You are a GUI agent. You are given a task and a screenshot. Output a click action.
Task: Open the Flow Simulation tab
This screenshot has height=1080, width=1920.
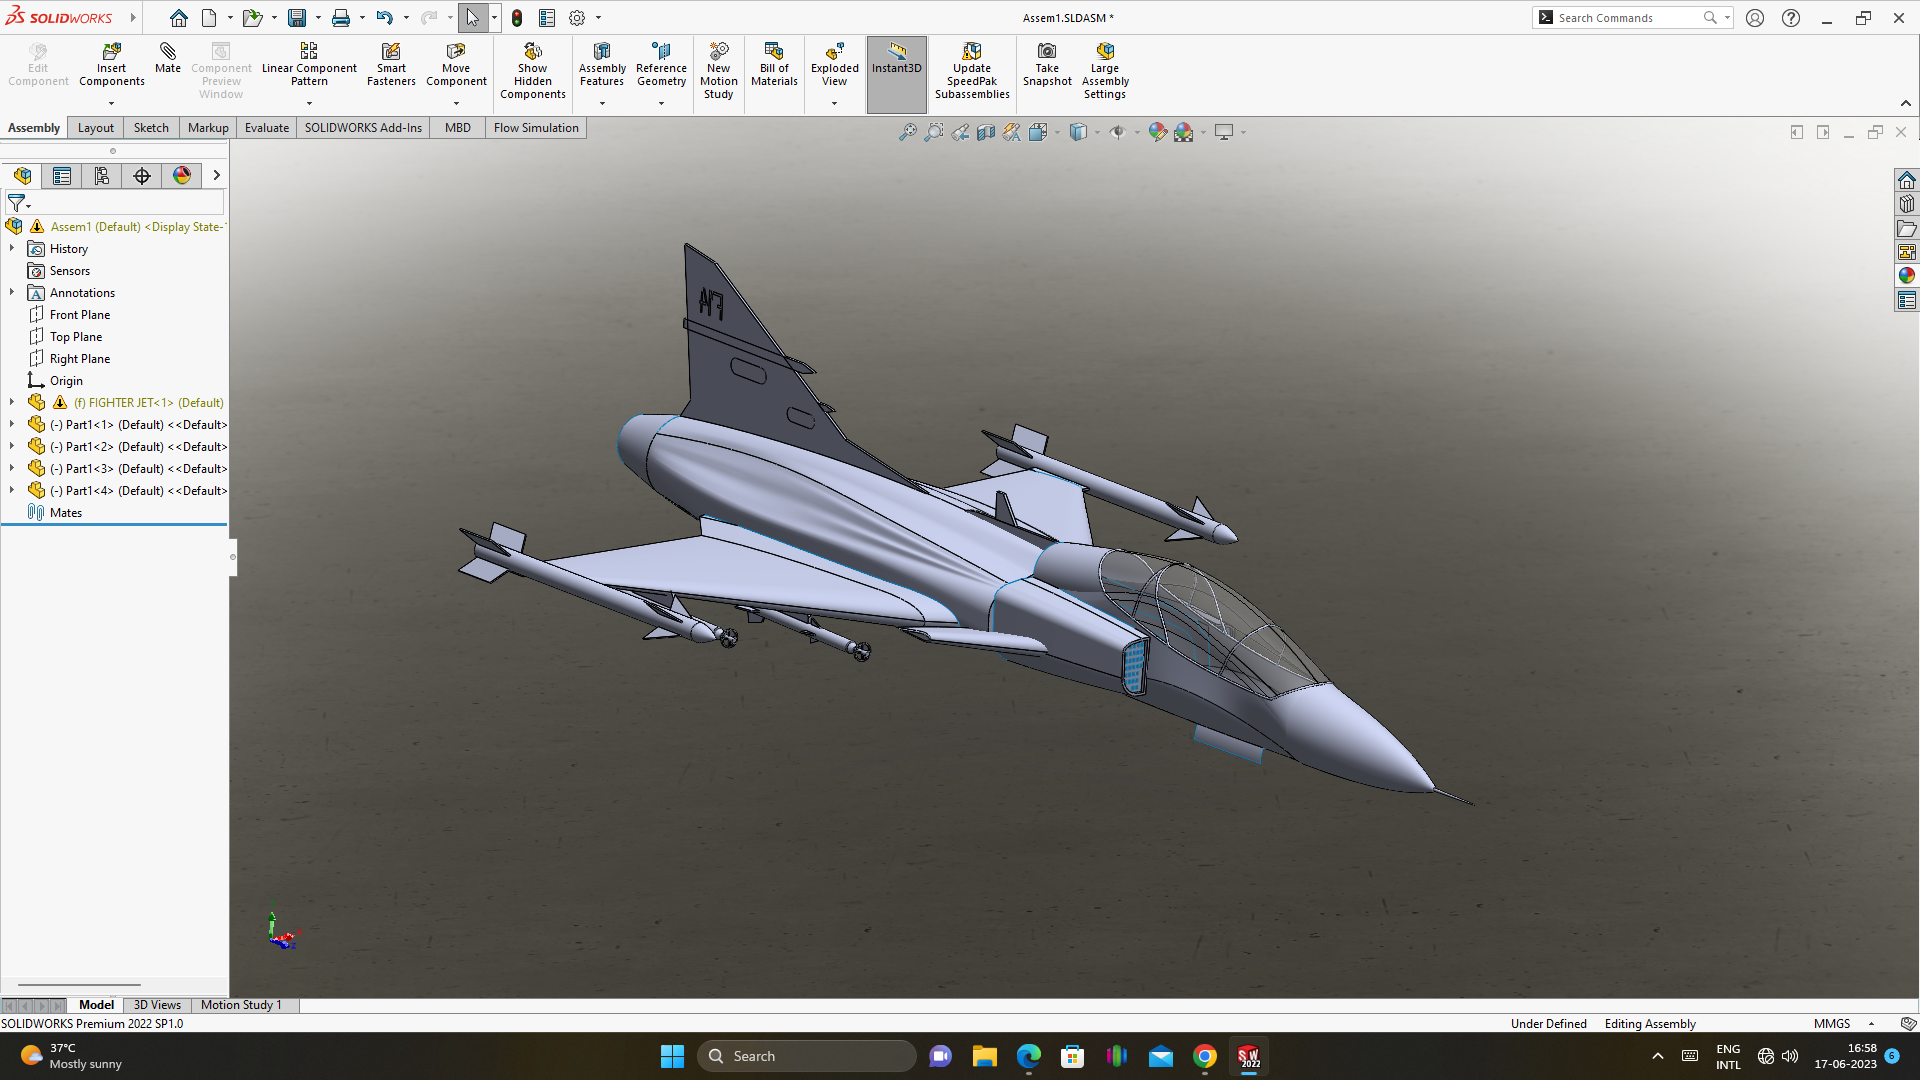(x=536, y=128)
